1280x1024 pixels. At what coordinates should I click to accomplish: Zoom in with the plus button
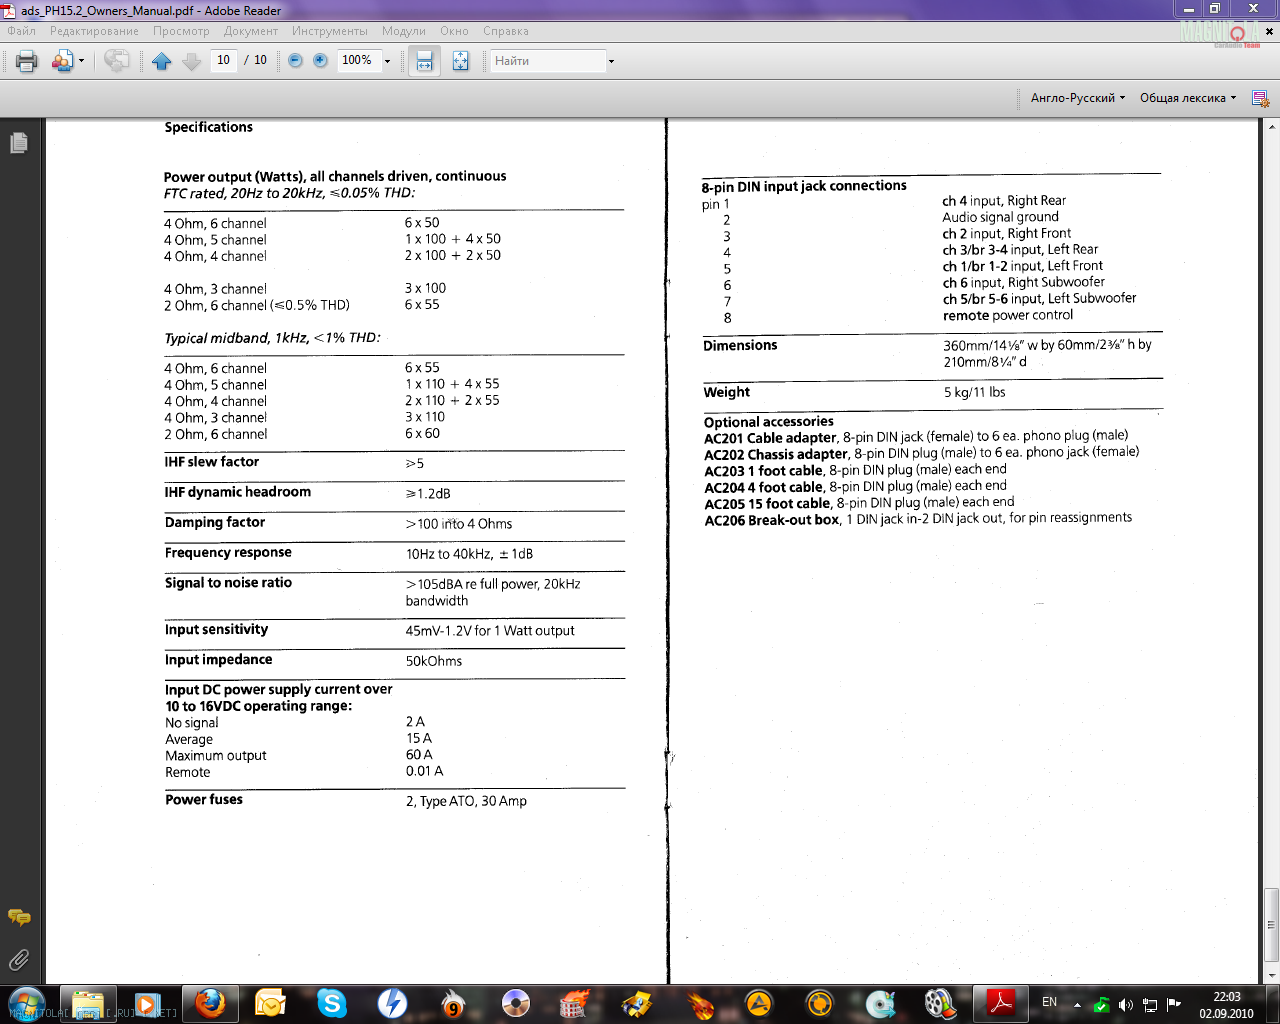coord(320,60)
